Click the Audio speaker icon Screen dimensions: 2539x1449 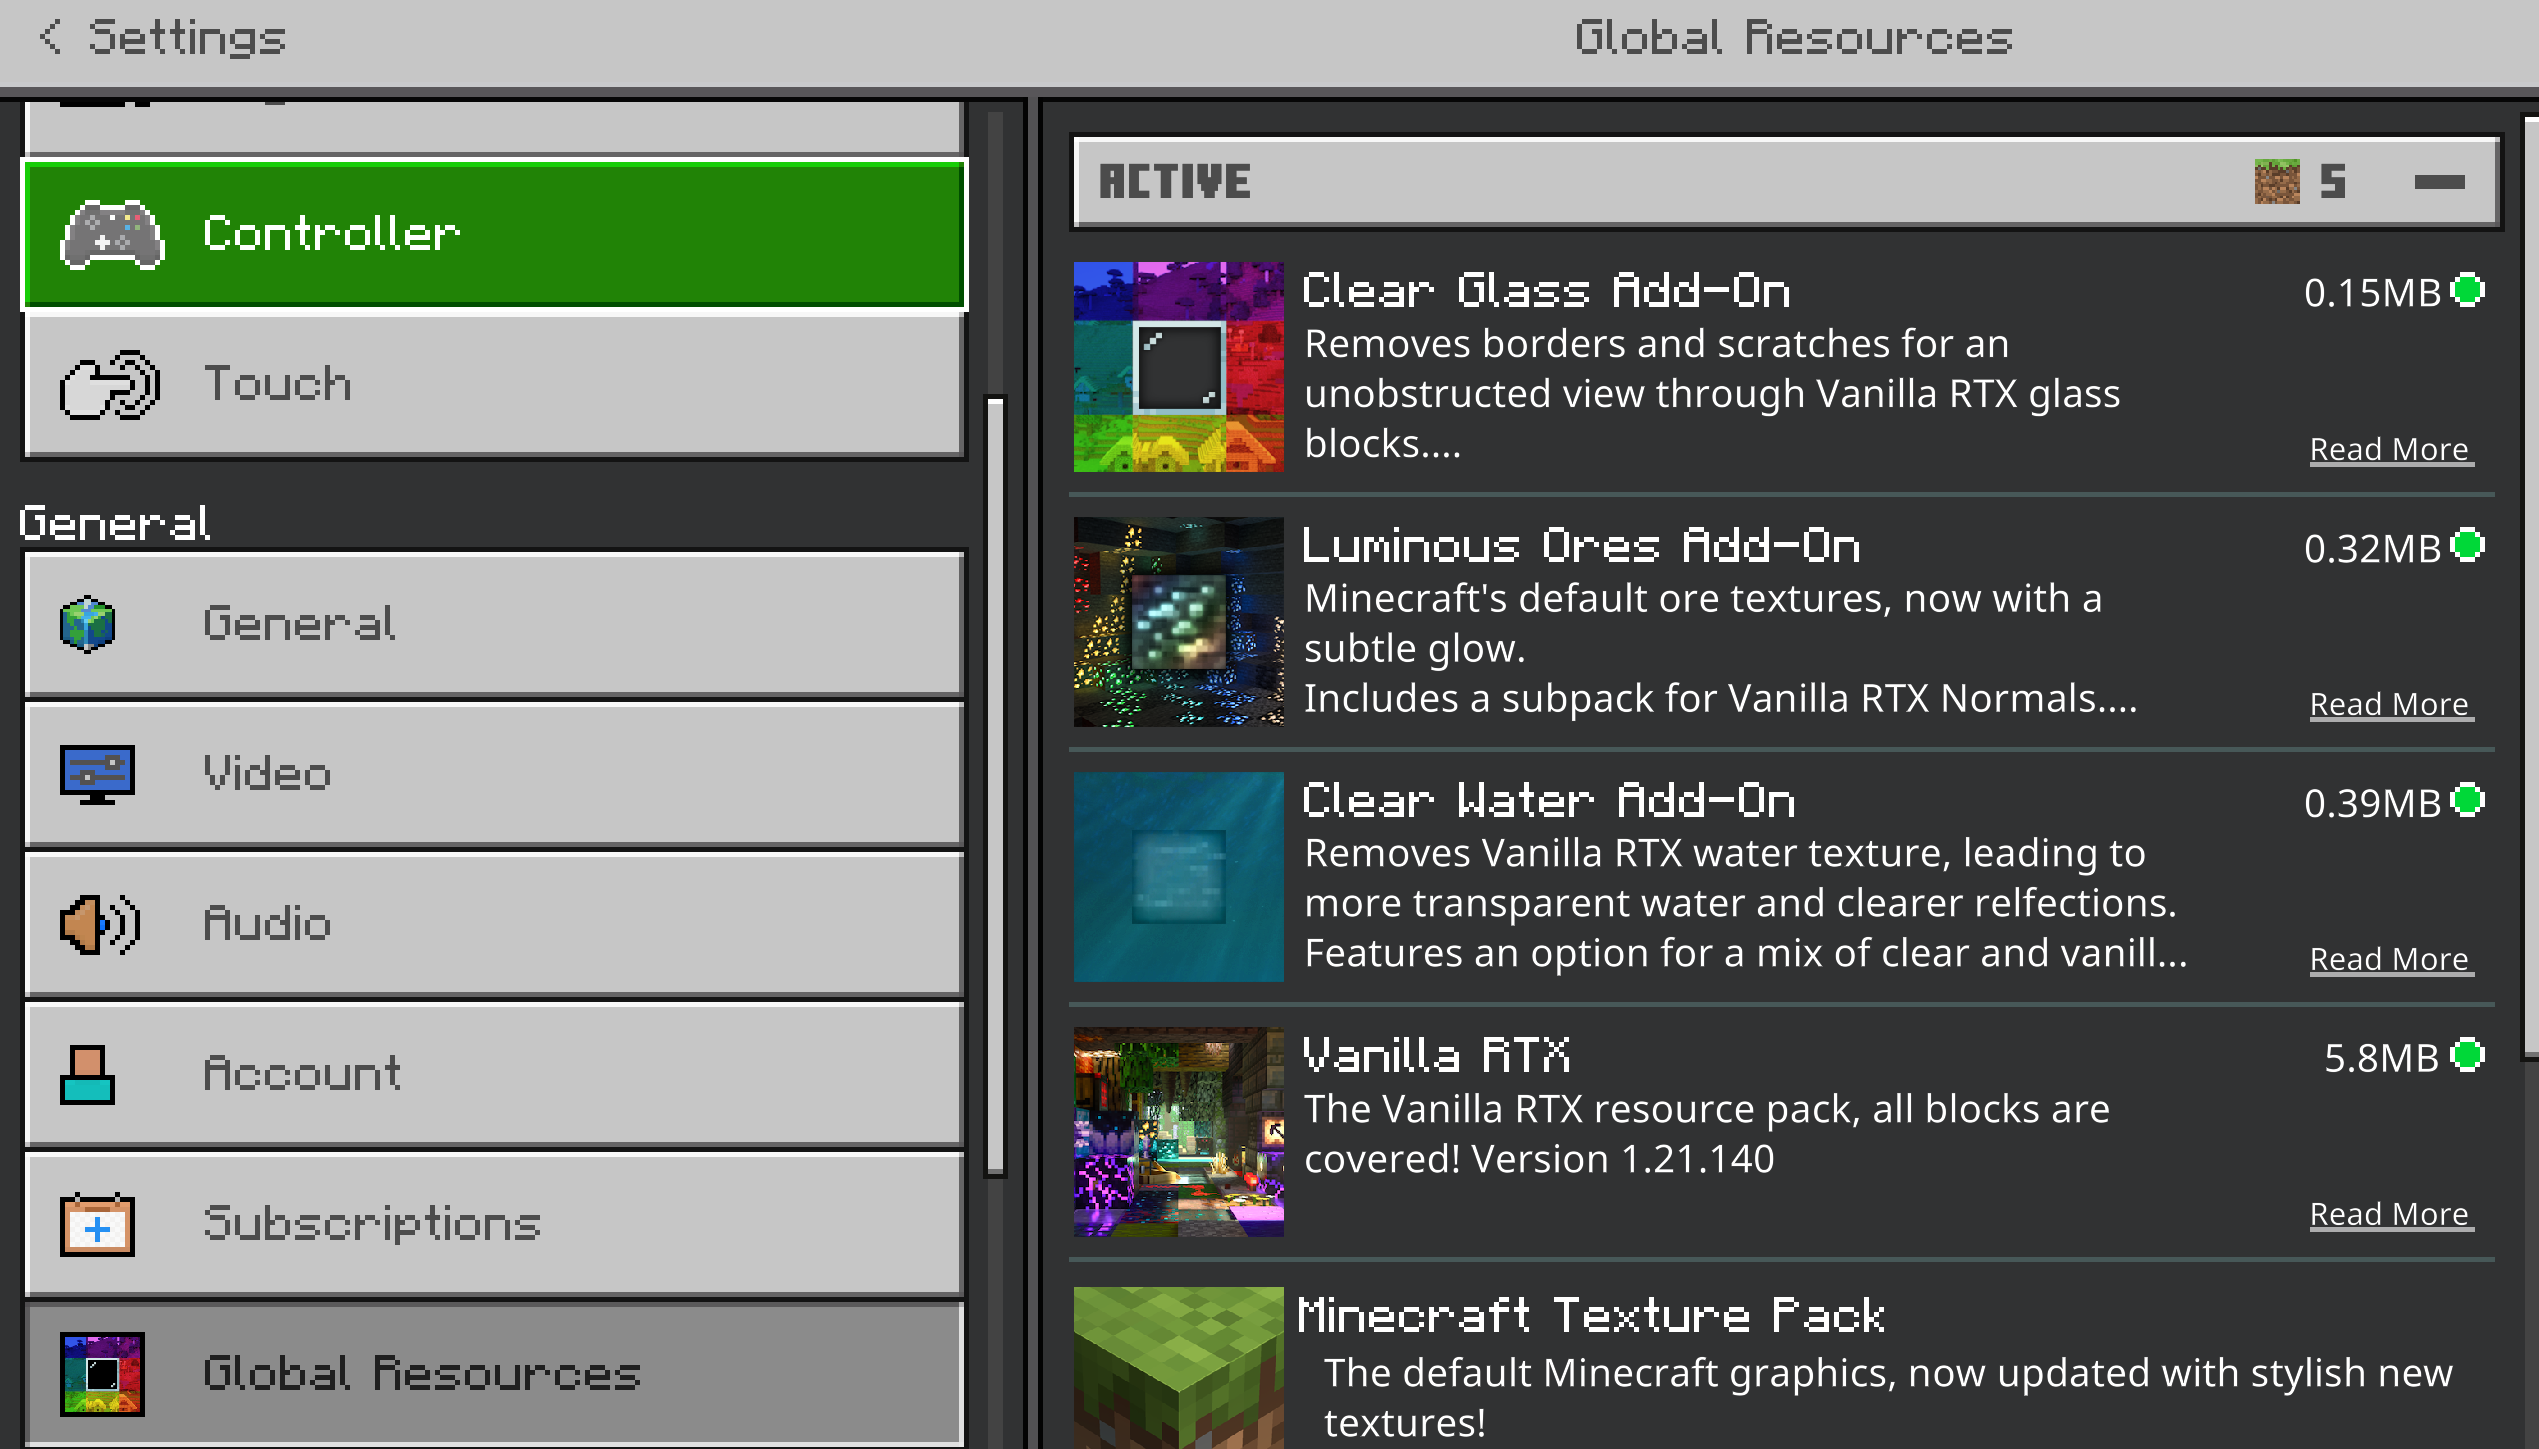(99, 924)
